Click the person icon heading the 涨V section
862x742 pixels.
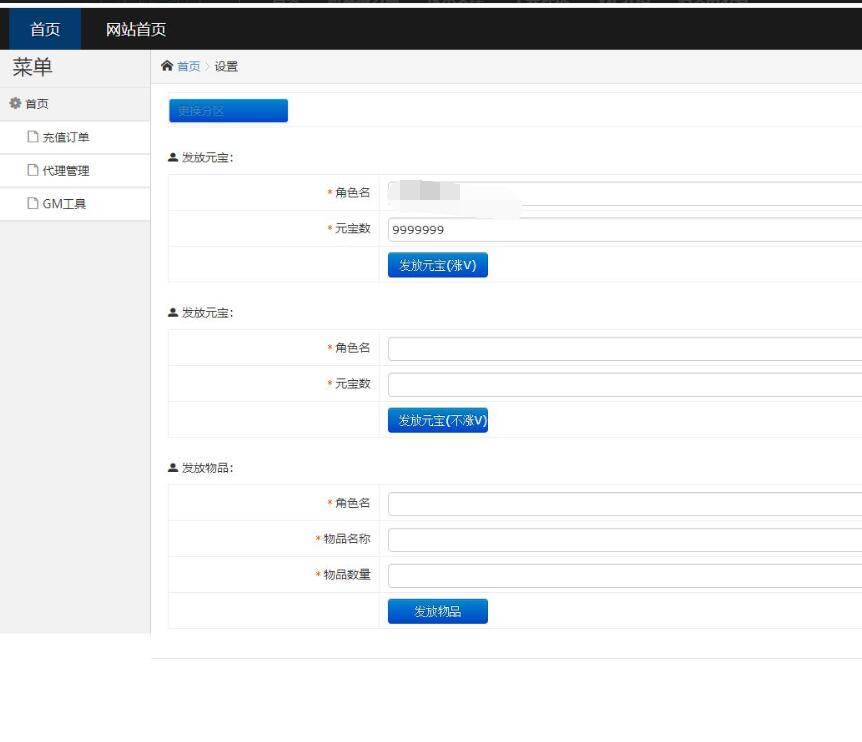tap(173, 158)
